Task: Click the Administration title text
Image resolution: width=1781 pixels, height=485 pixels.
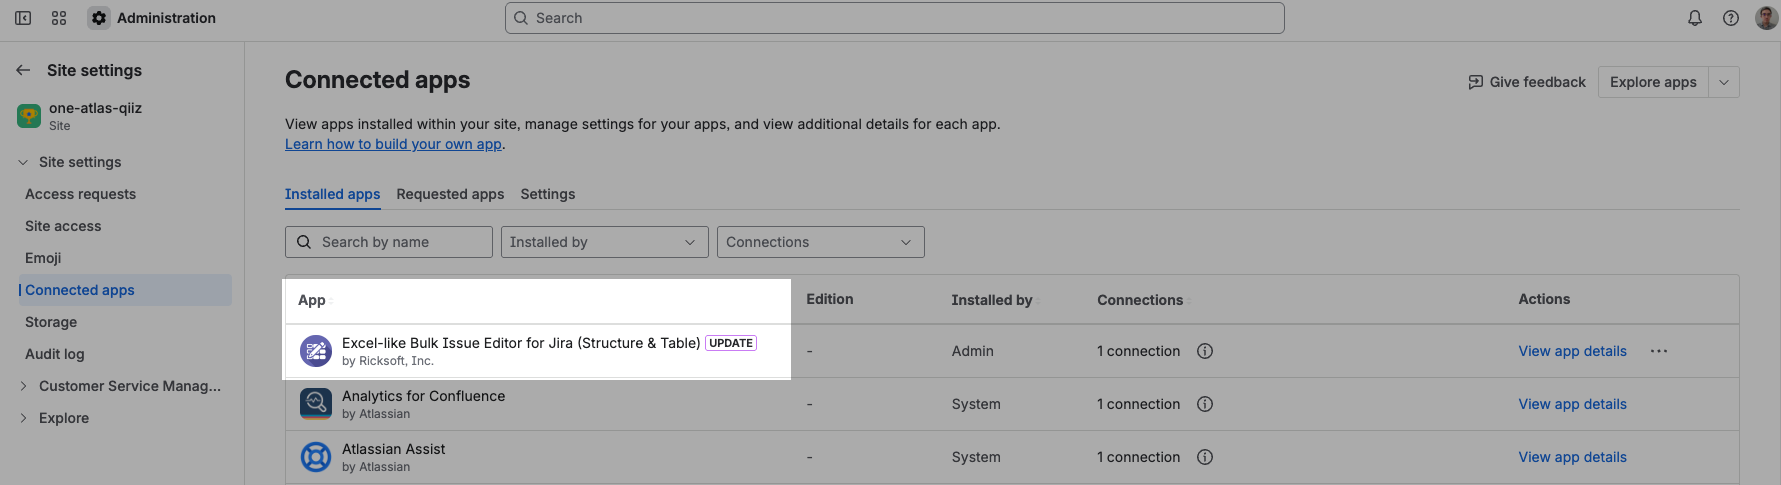Action: tap(166, 18)
